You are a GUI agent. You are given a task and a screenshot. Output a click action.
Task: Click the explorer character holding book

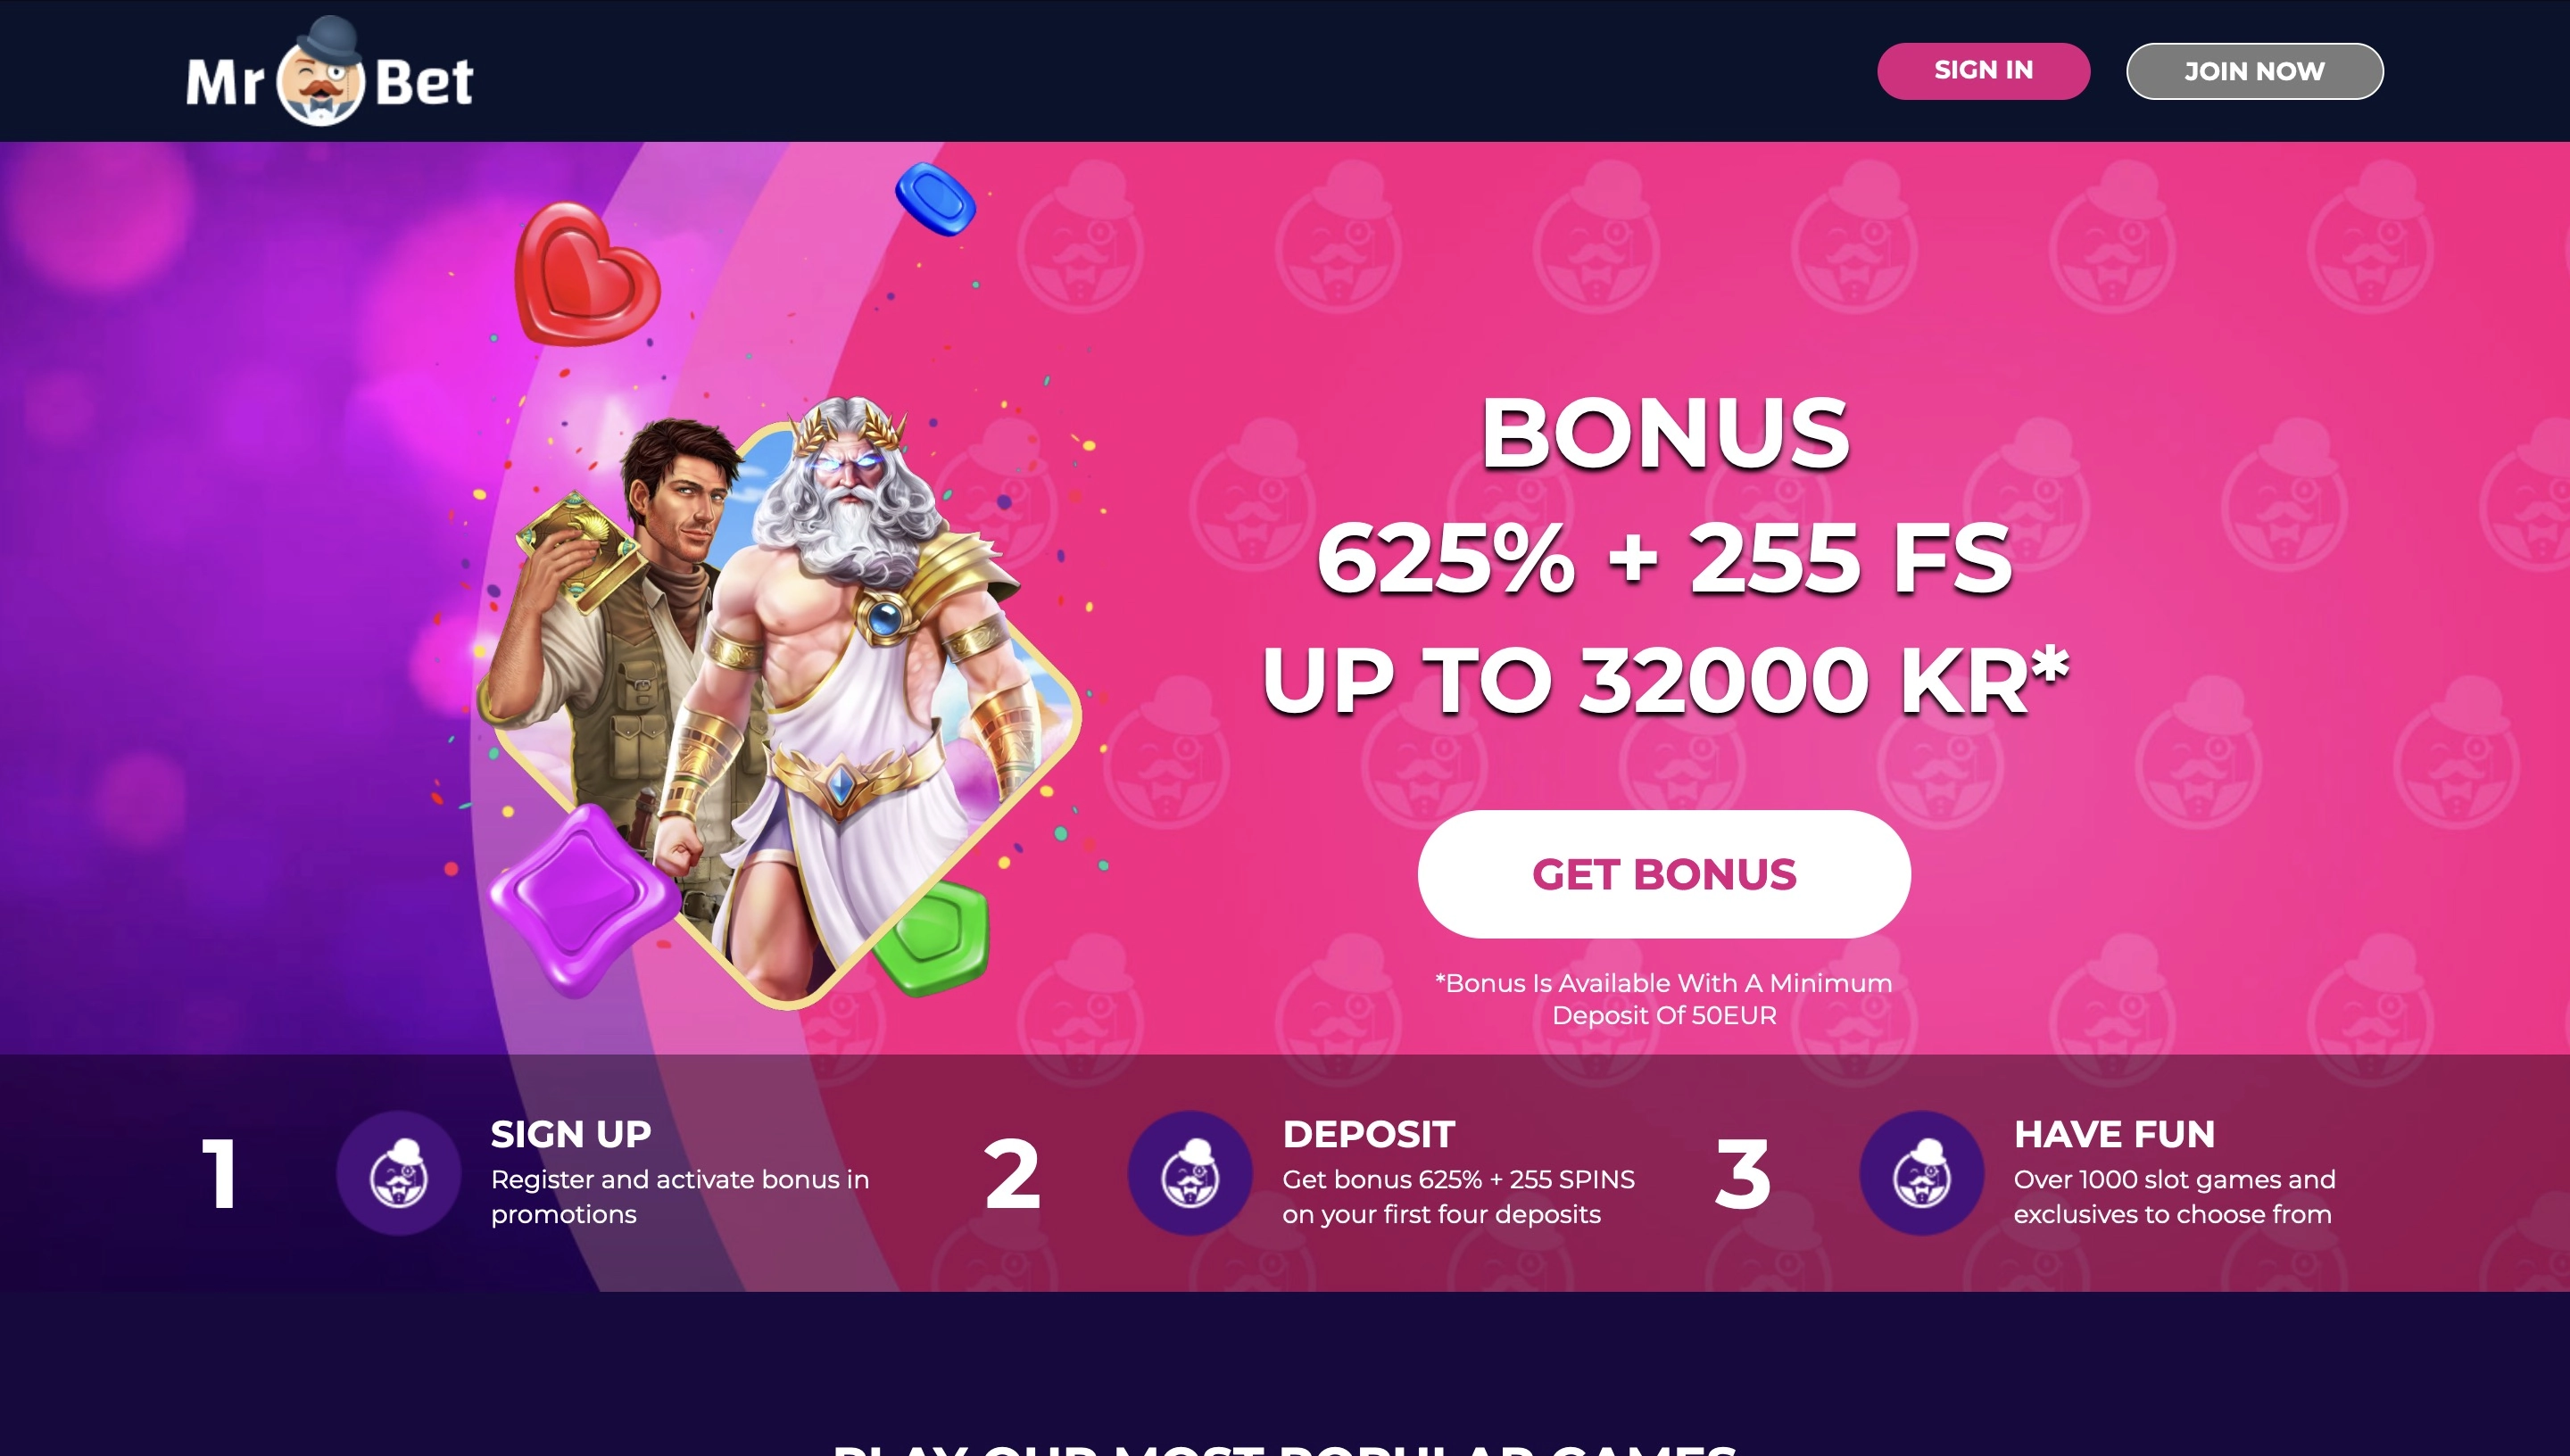click(610, 640)
